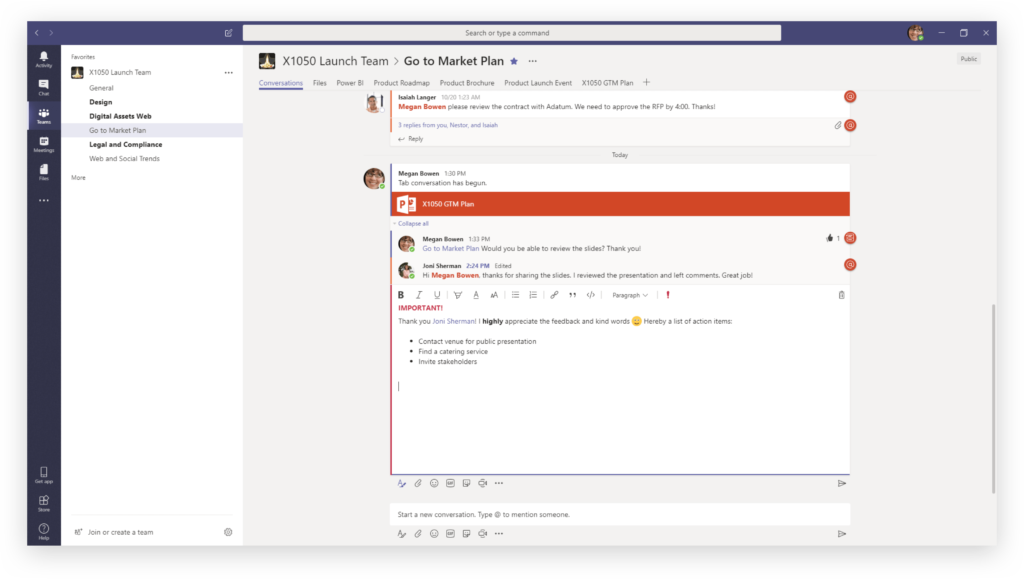This screenshot has width=1024, height=579.
Task: Switch to the Files tab
Action: [x=319, y=83]
